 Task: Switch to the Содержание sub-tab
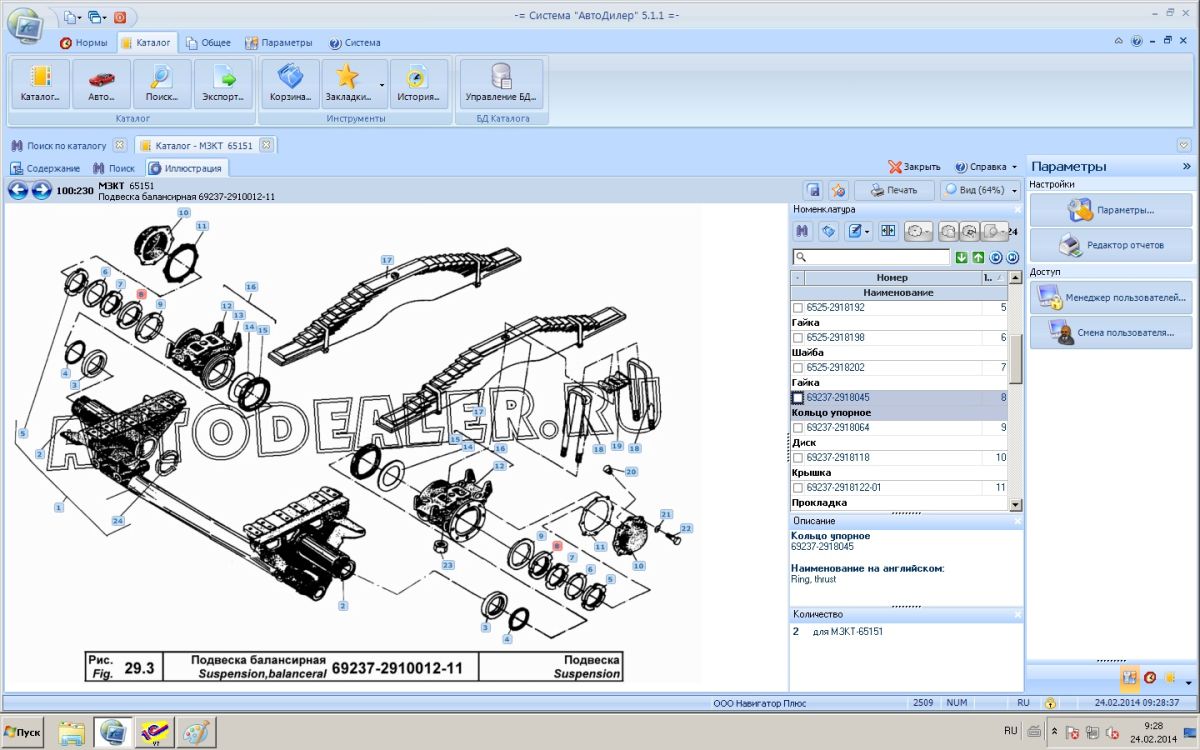(46, 168)
